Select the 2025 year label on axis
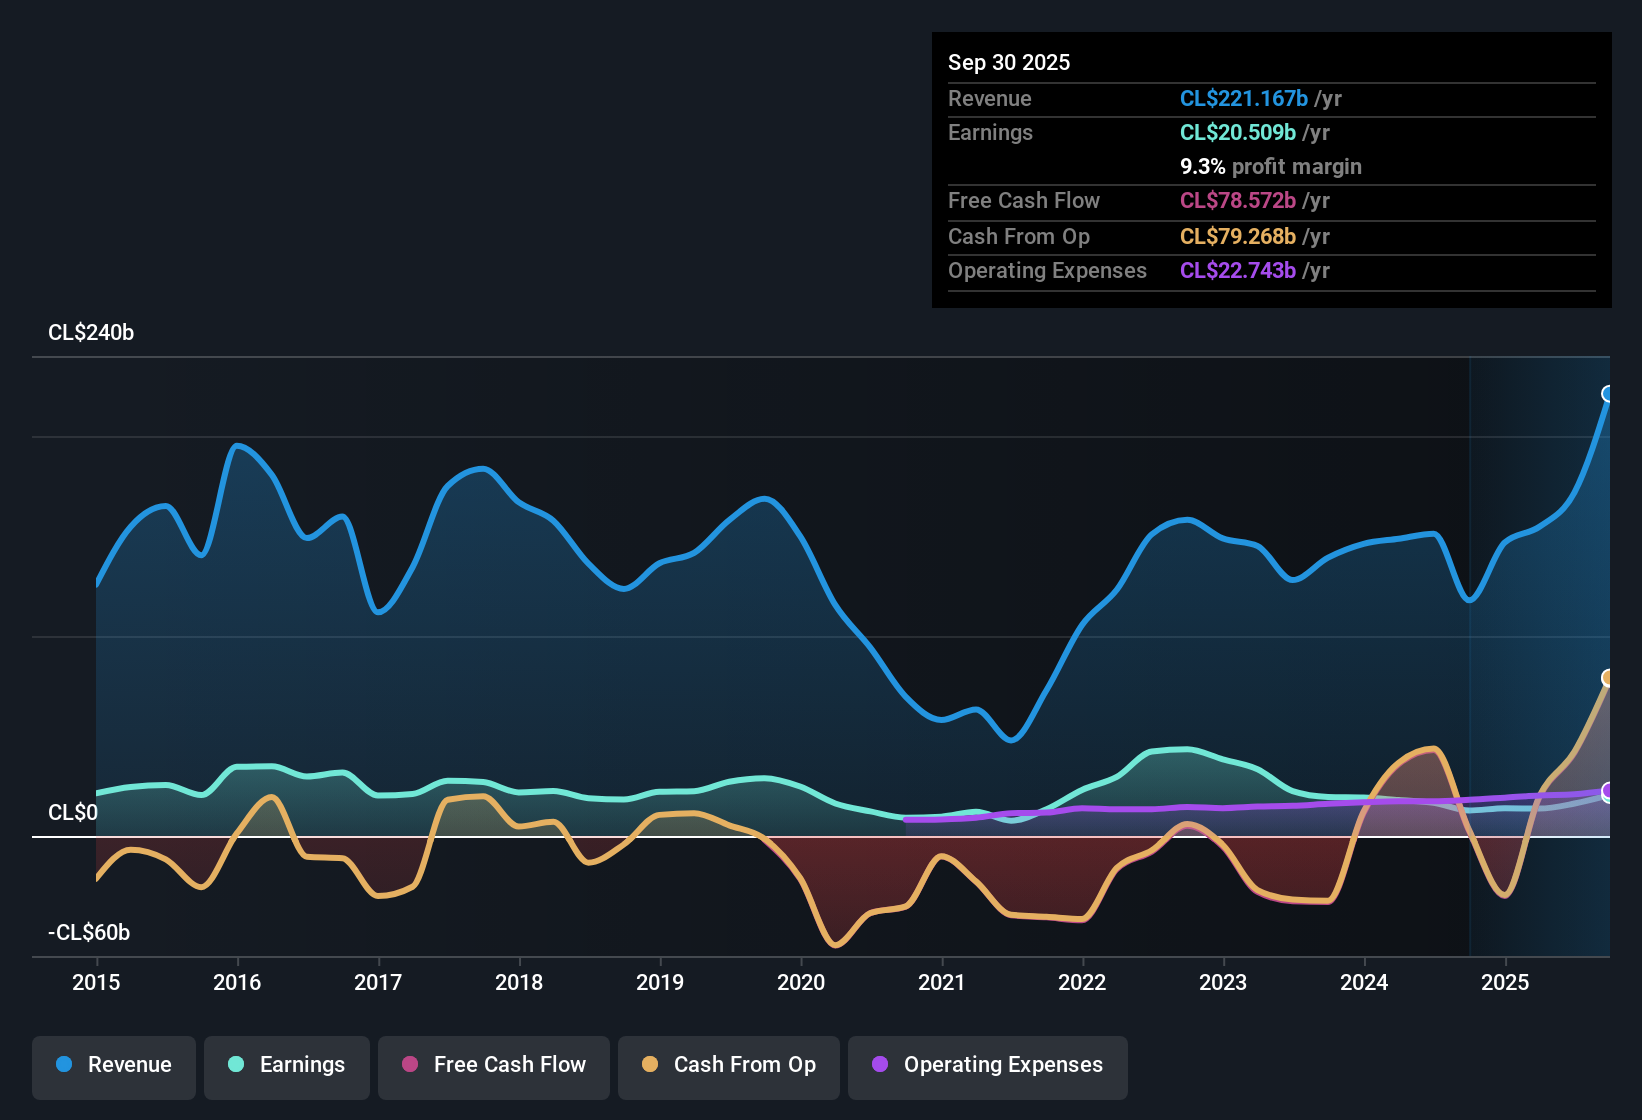This screenshot has height=1120, width=1642. tap(1506, 983)
